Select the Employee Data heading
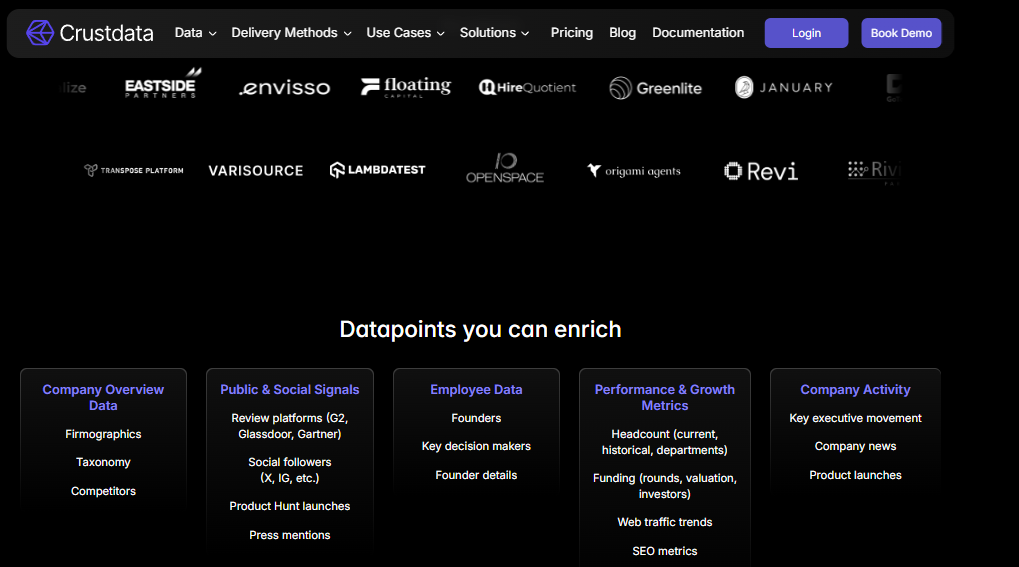 (476, 389)
